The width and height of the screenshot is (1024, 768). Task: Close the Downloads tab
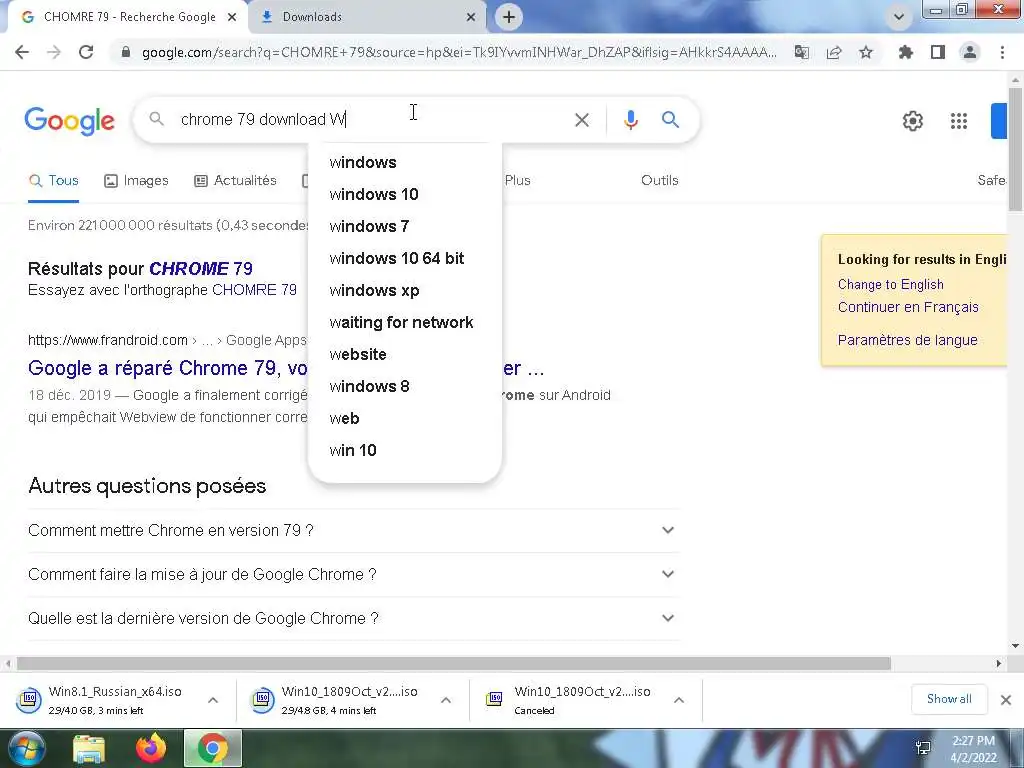[470, 17]
